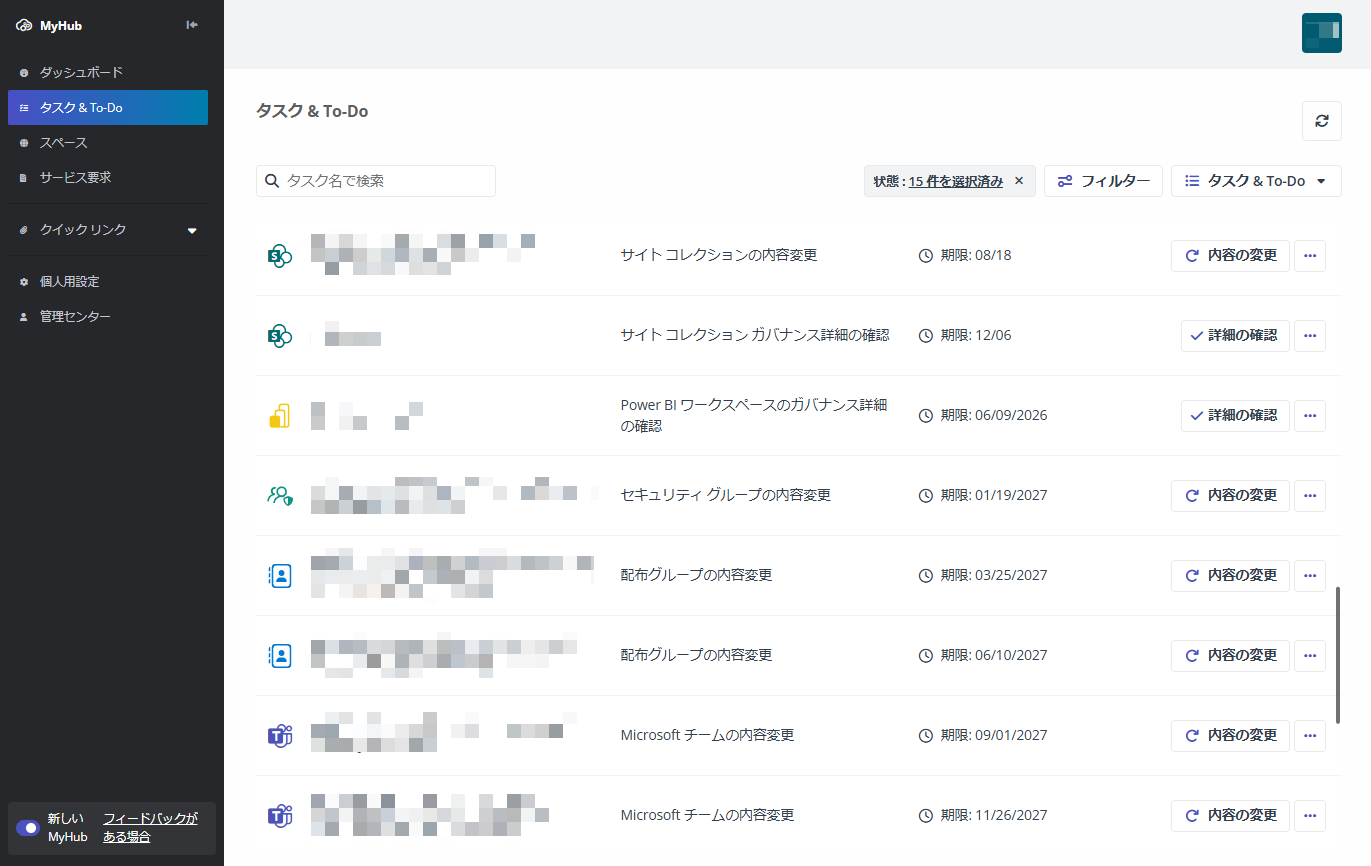Select セキュリティ グループの内容変更 text
1371x866 pixels.
(726, 495)
